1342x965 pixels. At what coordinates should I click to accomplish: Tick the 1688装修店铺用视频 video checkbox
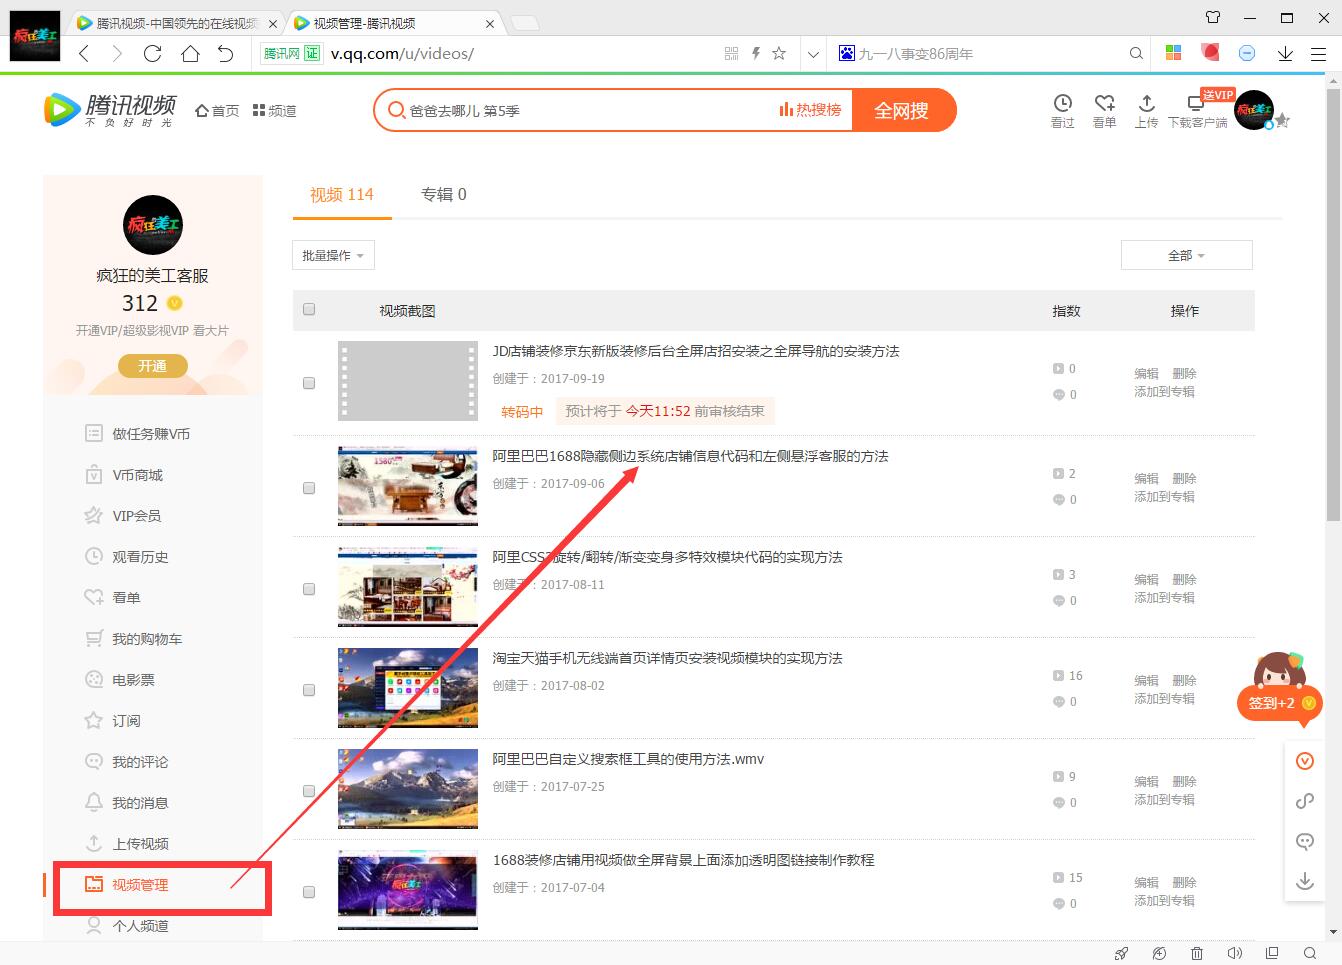click(x=309, y=892)
